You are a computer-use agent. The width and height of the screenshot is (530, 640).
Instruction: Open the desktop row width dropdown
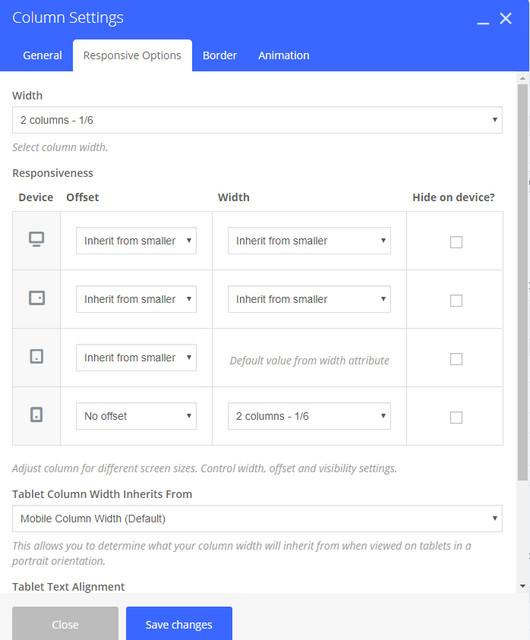point(309,241)
